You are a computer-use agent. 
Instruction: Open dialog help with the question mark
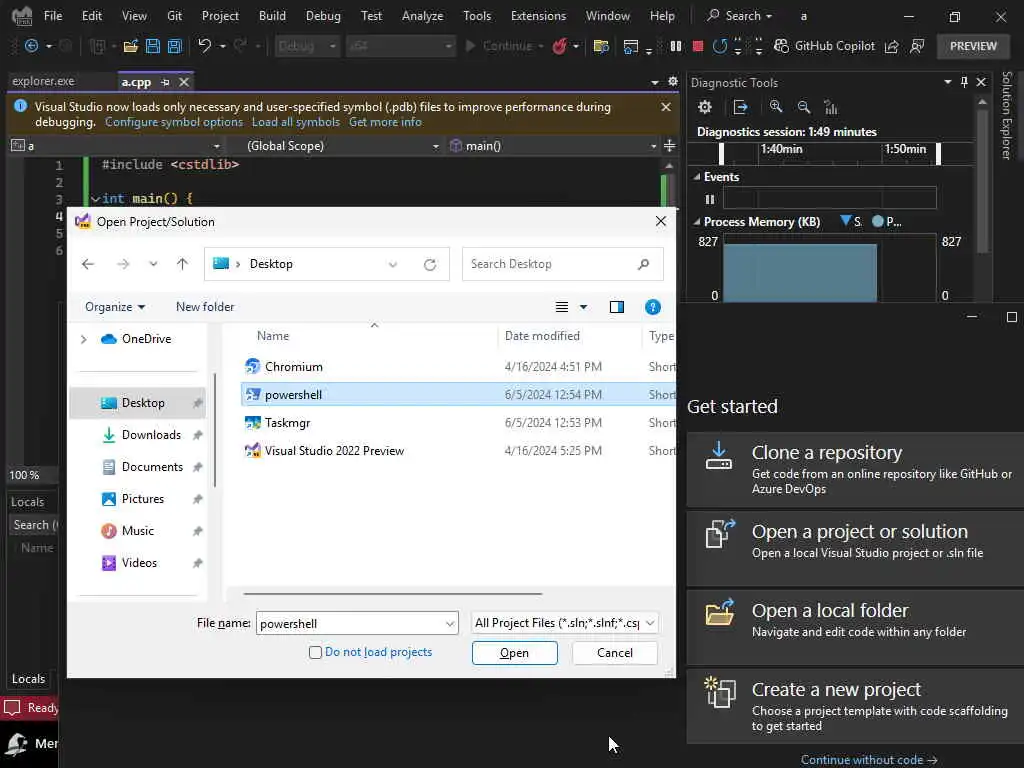pyautogui.click(x=652, y=307)
